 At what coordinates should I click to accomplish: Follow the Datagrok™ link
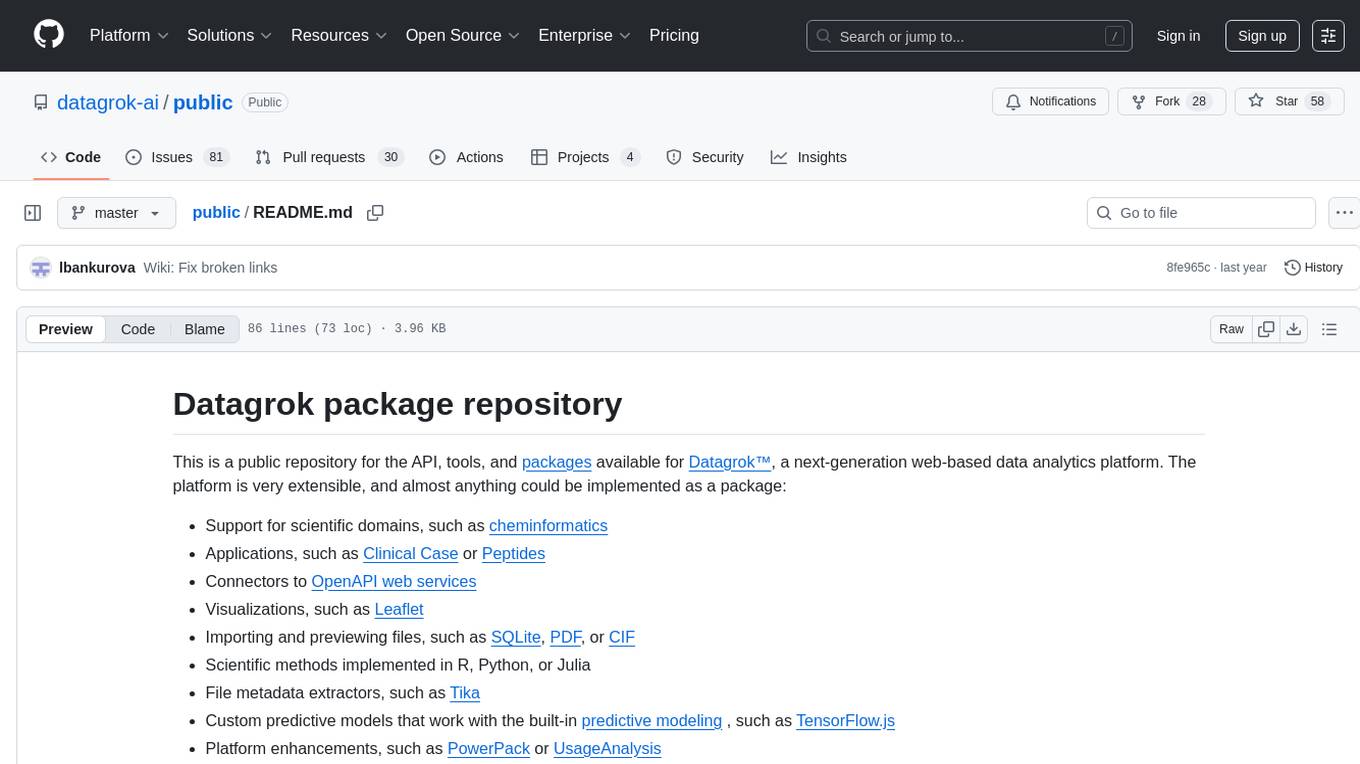(730, 462)
